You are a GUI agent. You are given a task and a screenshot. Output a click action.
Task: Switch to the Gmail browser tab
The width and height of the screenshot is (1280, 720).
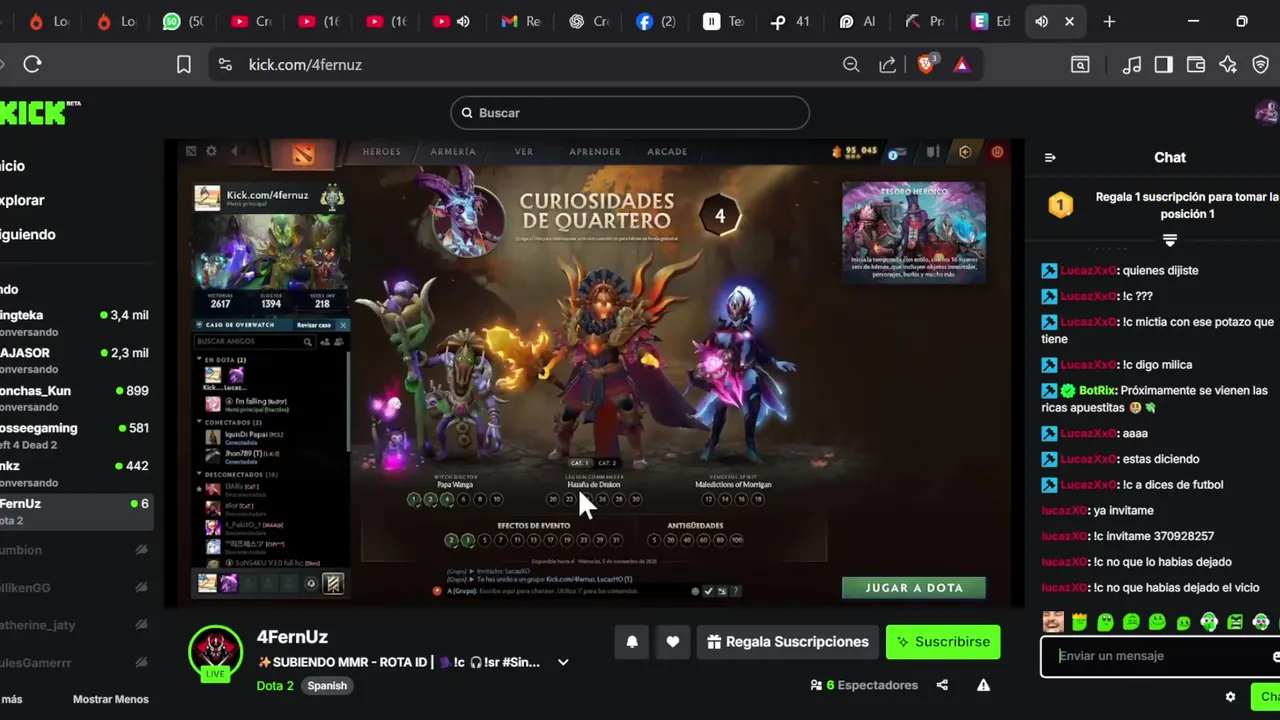(520, 21)
